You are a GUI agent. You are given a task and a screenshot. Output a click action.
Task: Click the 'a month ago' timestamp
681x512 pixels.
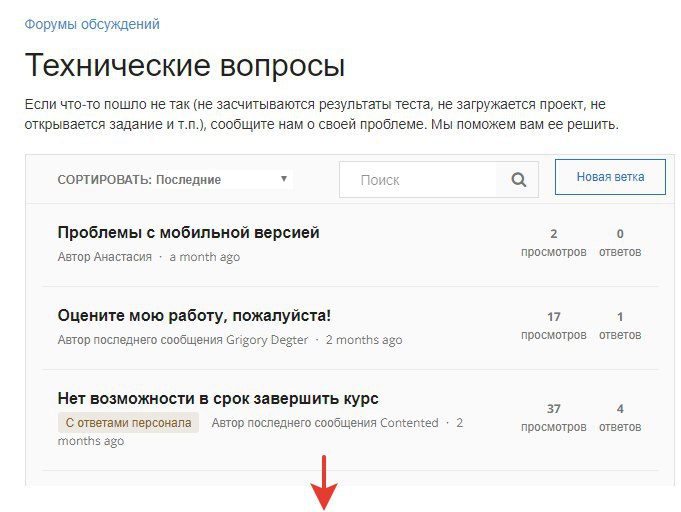[x=205, y=257]
